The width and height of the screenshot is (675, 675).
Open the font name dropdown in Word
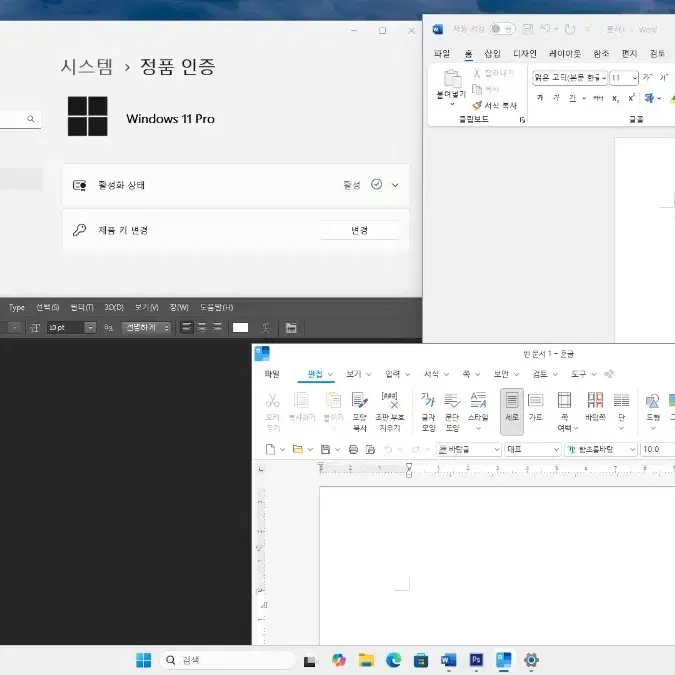604,78
